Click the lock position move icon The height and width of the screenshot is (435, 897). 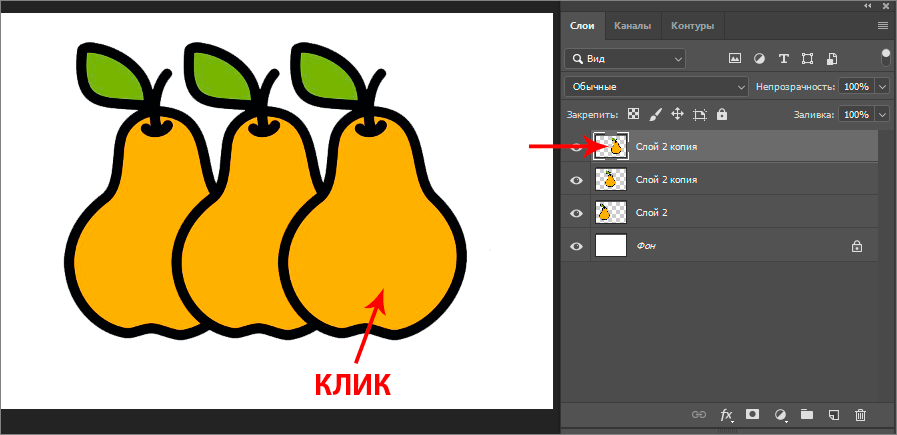(x=677, y=115)
